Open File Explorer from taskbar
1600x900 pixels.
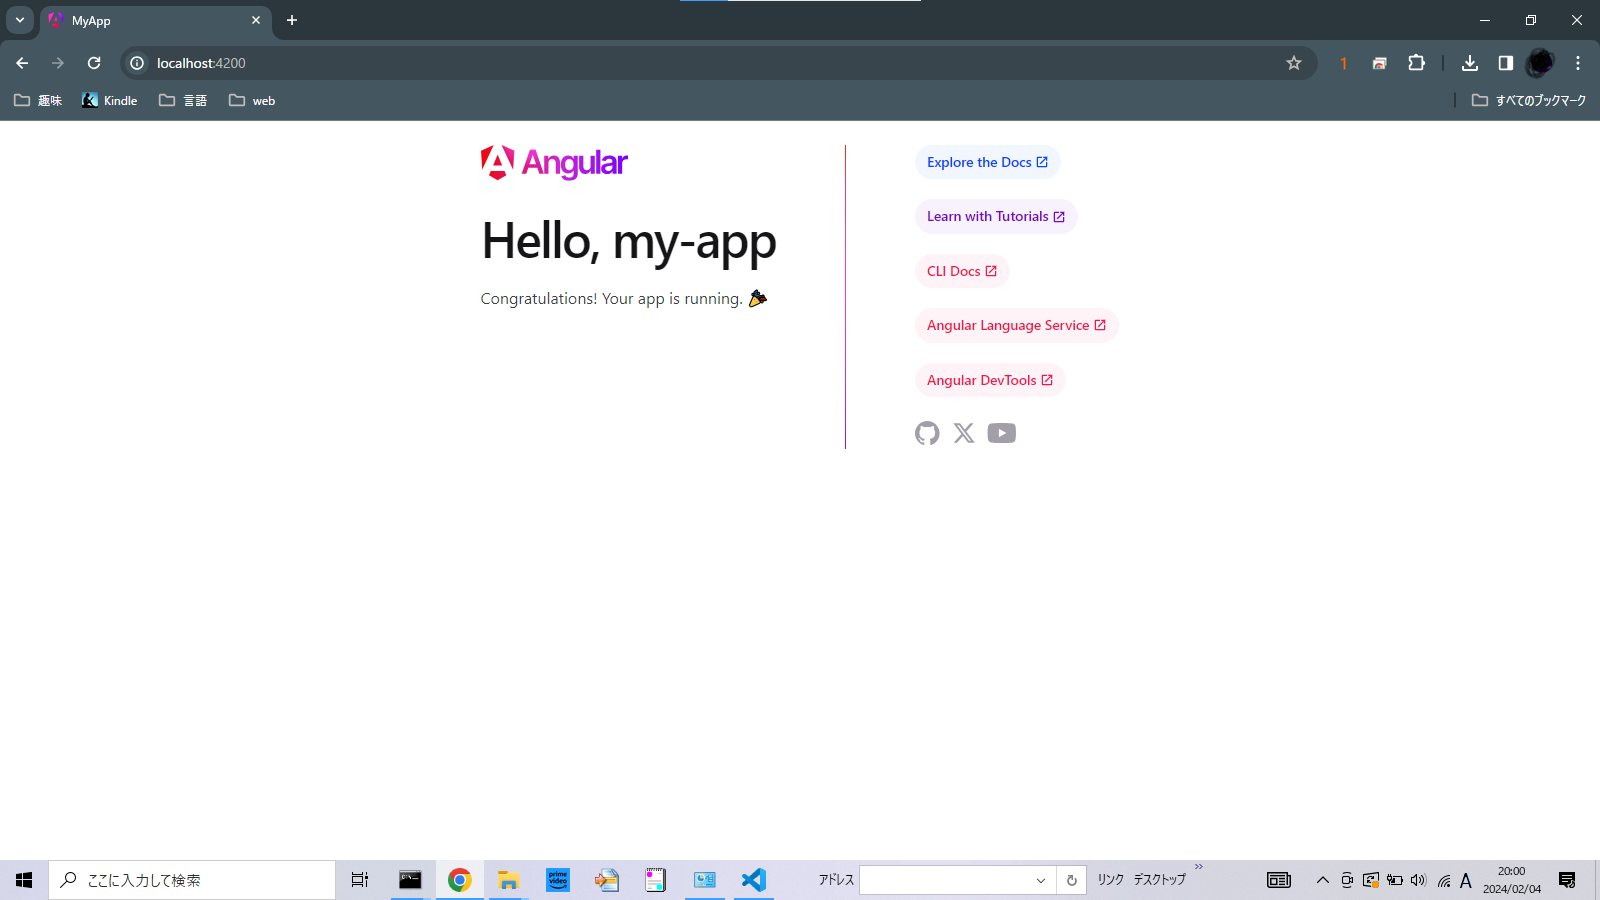[x=508, y=880]
